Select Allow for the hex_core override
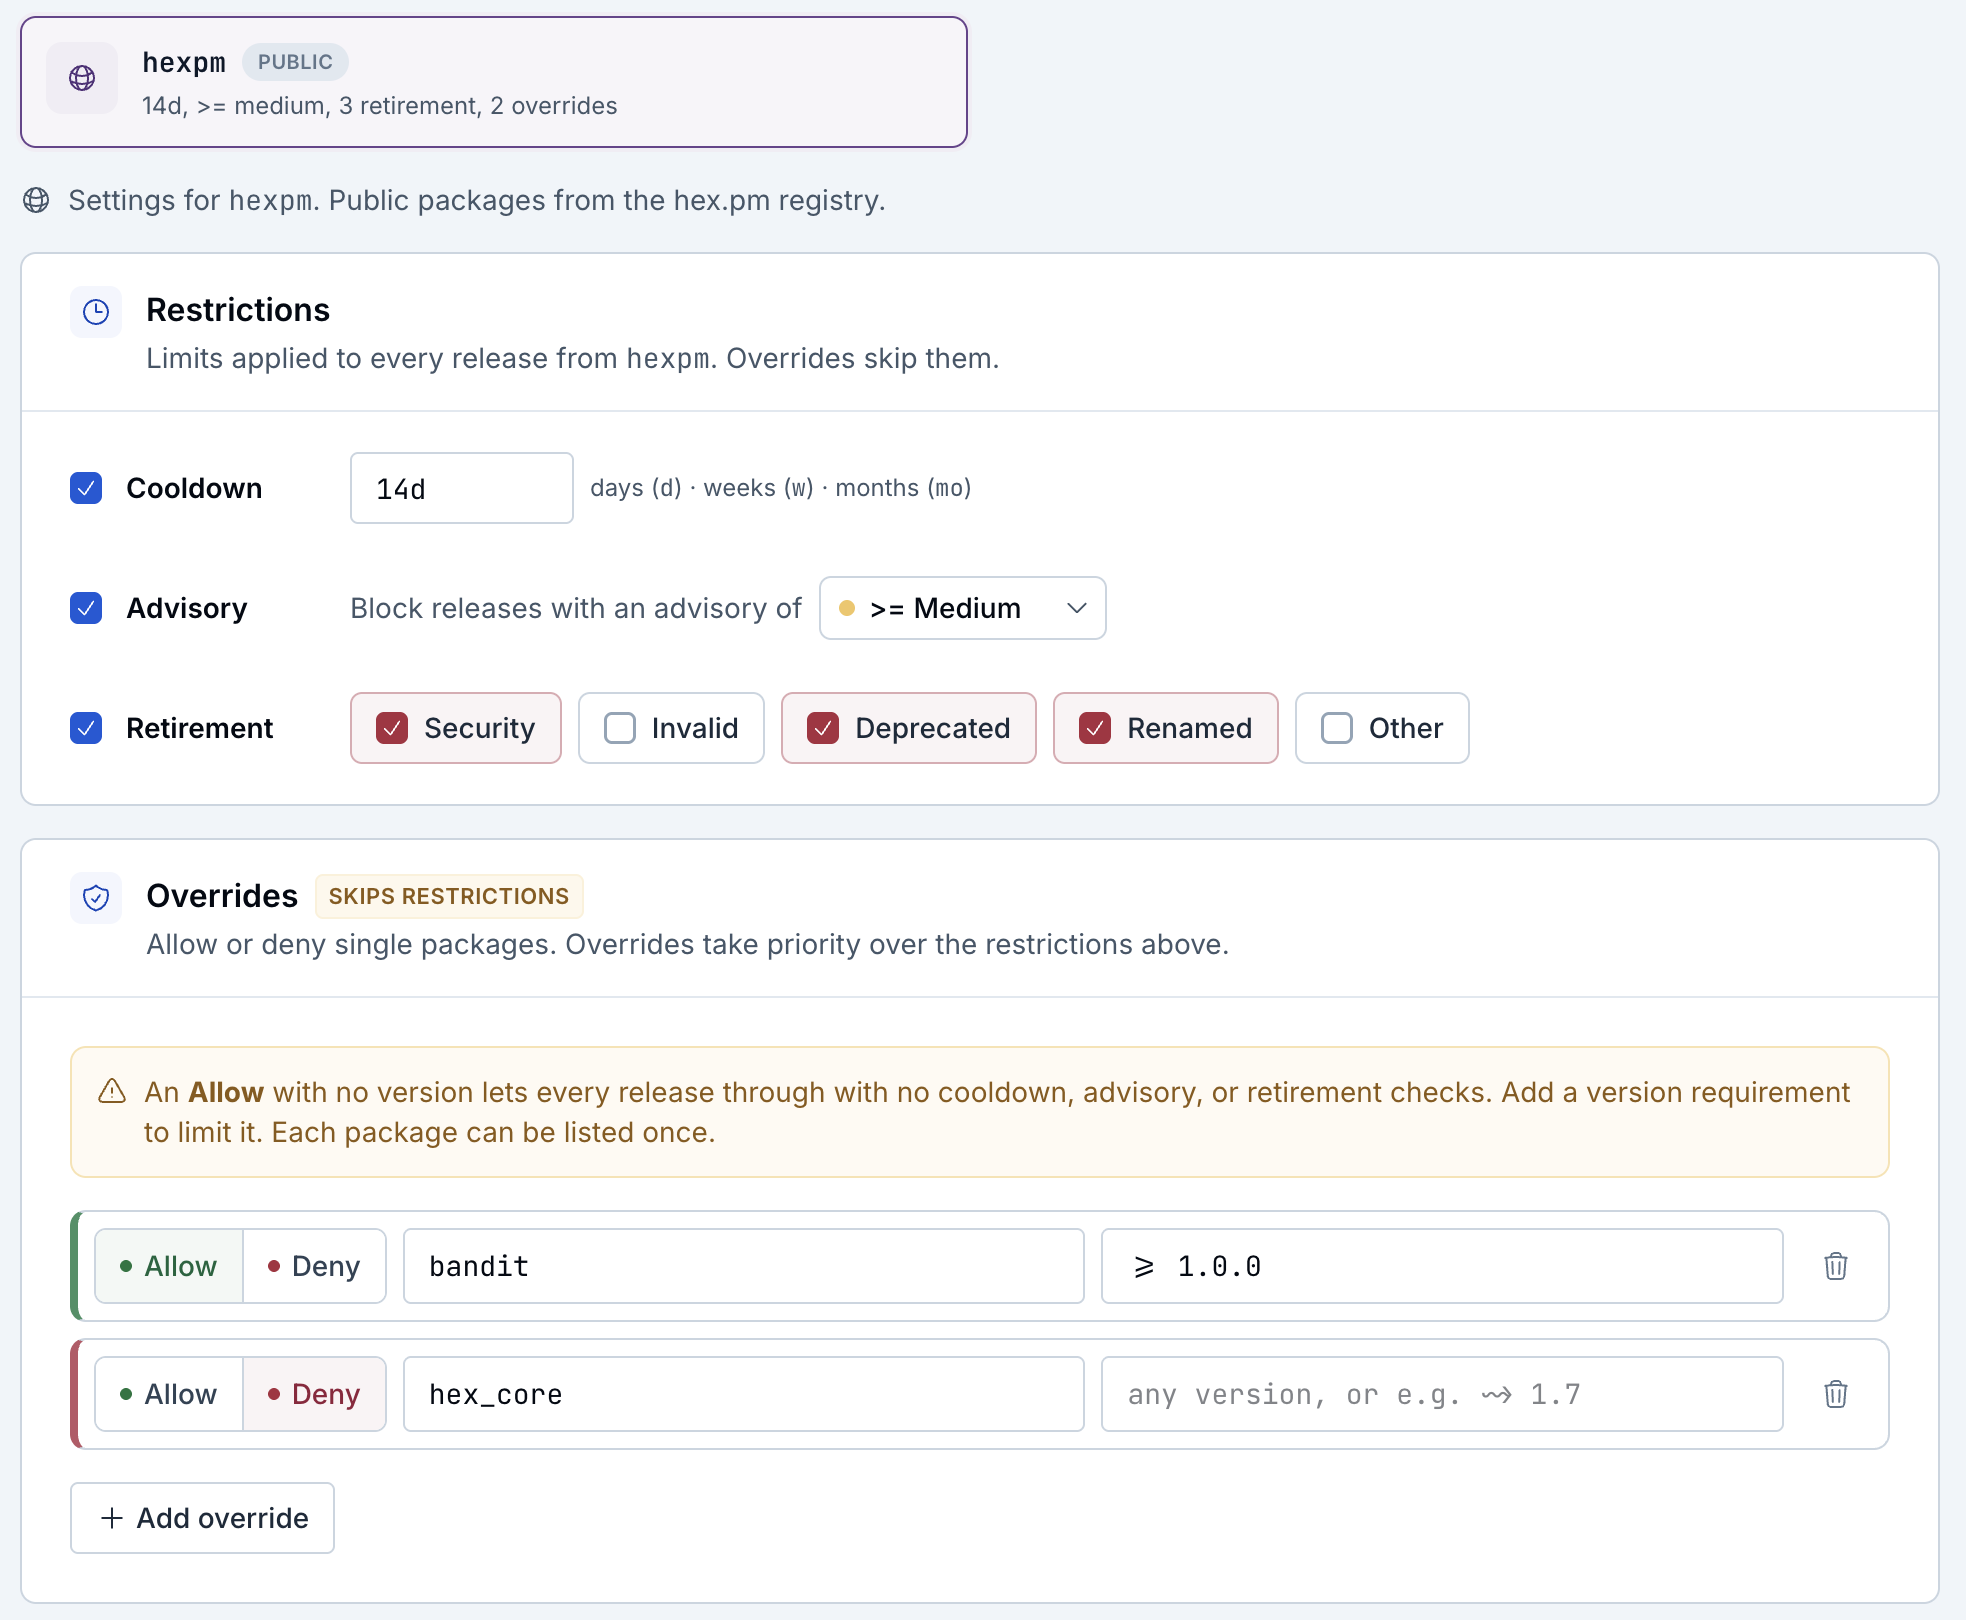The image size is (1966, 1620). pos(169,1394)
